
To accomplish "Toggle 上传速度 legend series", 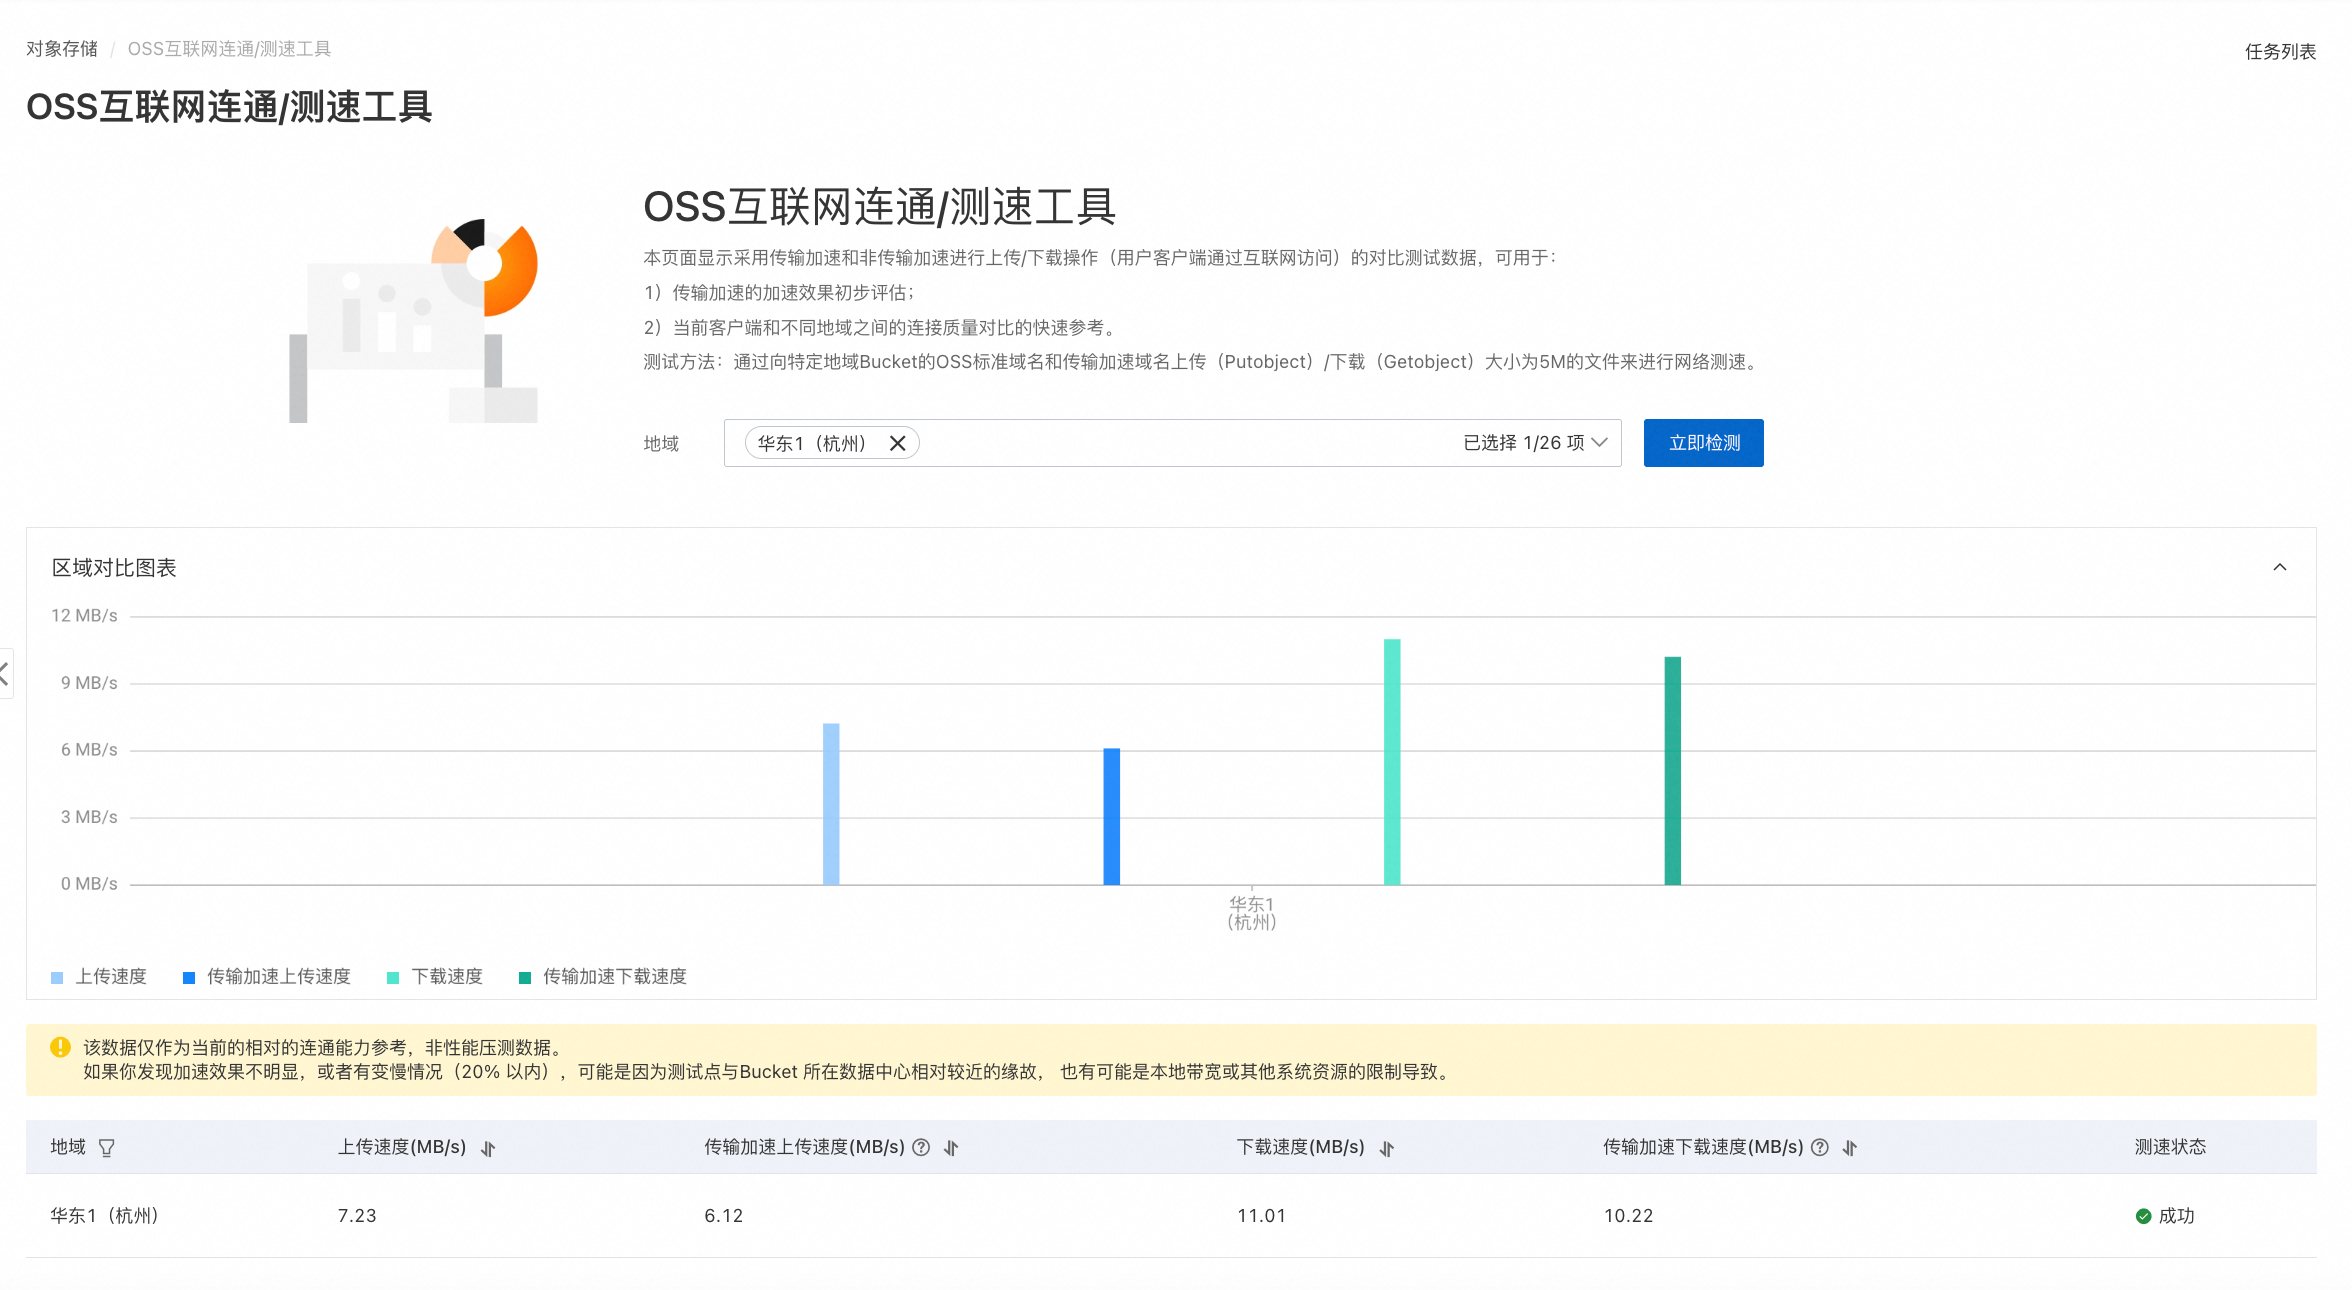I will click(99, 977).
